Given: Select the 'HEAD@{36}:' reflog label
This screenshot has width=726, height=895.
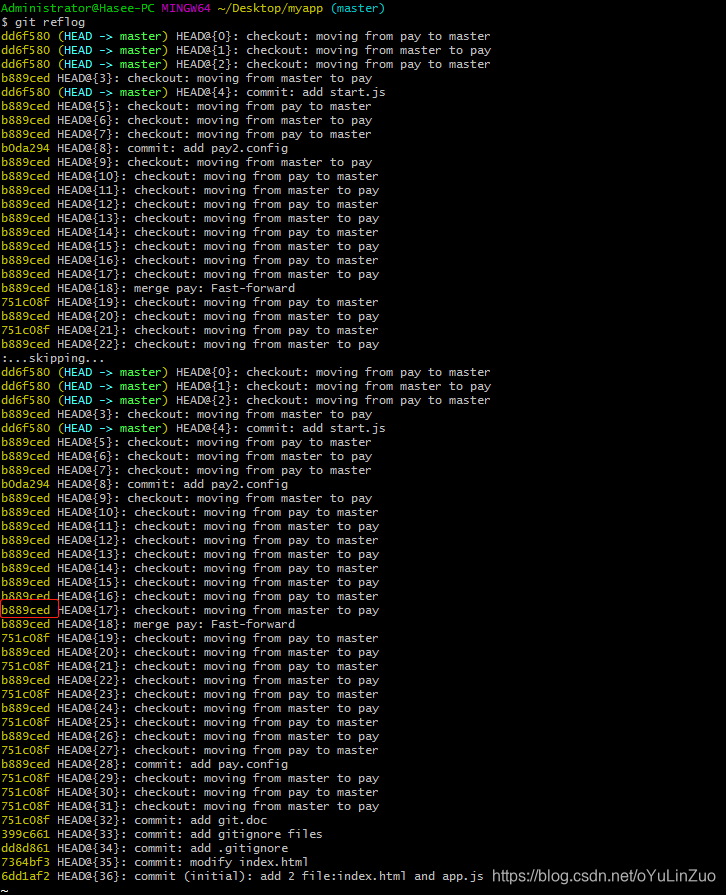Looking at the screenshot, I should point(92,876).
